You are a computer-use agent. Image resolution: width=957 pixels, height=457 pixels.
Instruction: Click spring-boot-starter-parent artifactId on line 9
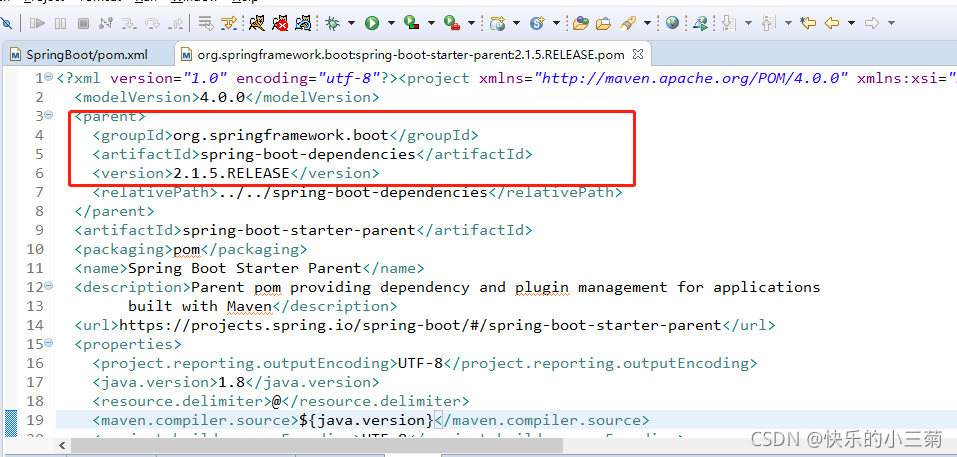pyautogui.click(x=299, y=230)
